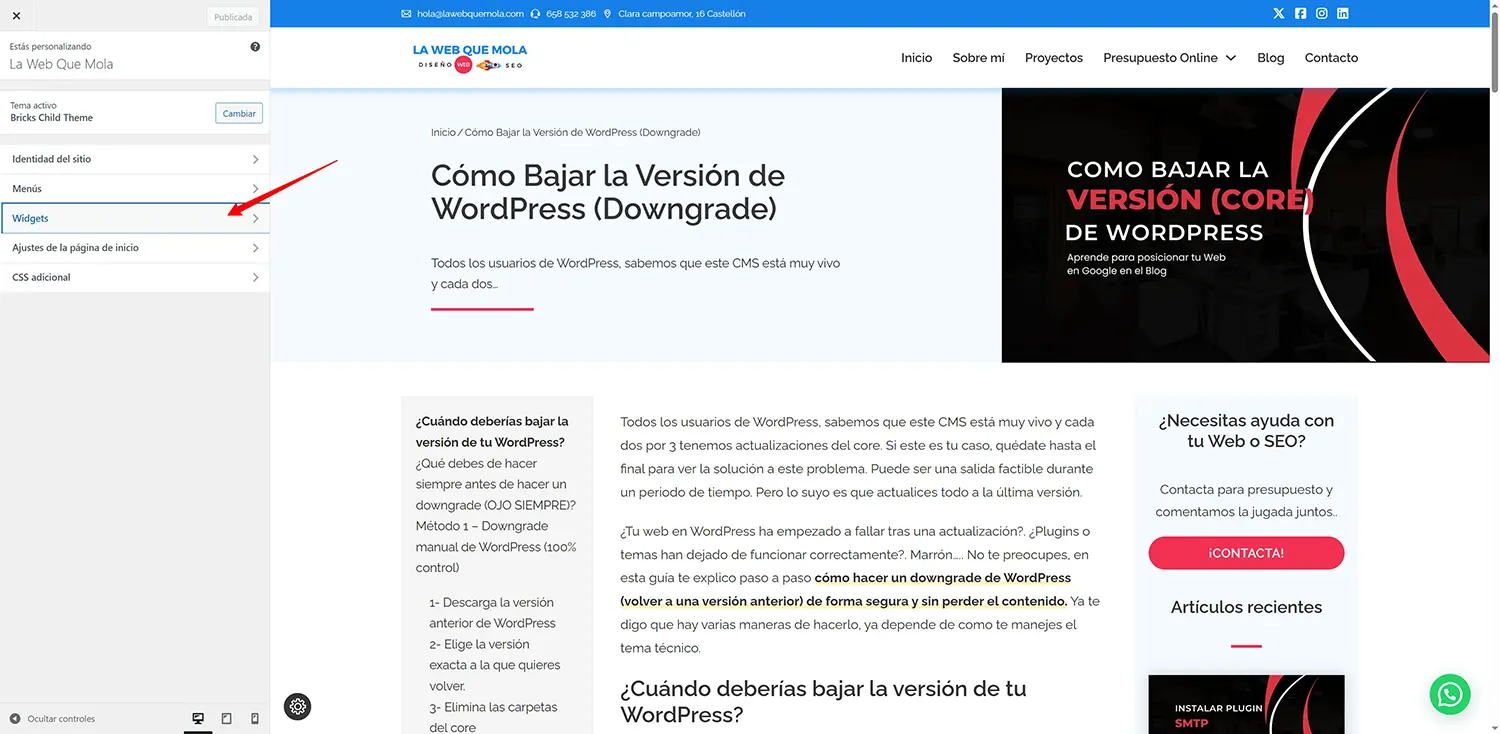The height and width of the screenshot is (734, 1500).
Task: Expand chevron beside CSS adicional
Action: pyautogui.click(x=256, y=277)
